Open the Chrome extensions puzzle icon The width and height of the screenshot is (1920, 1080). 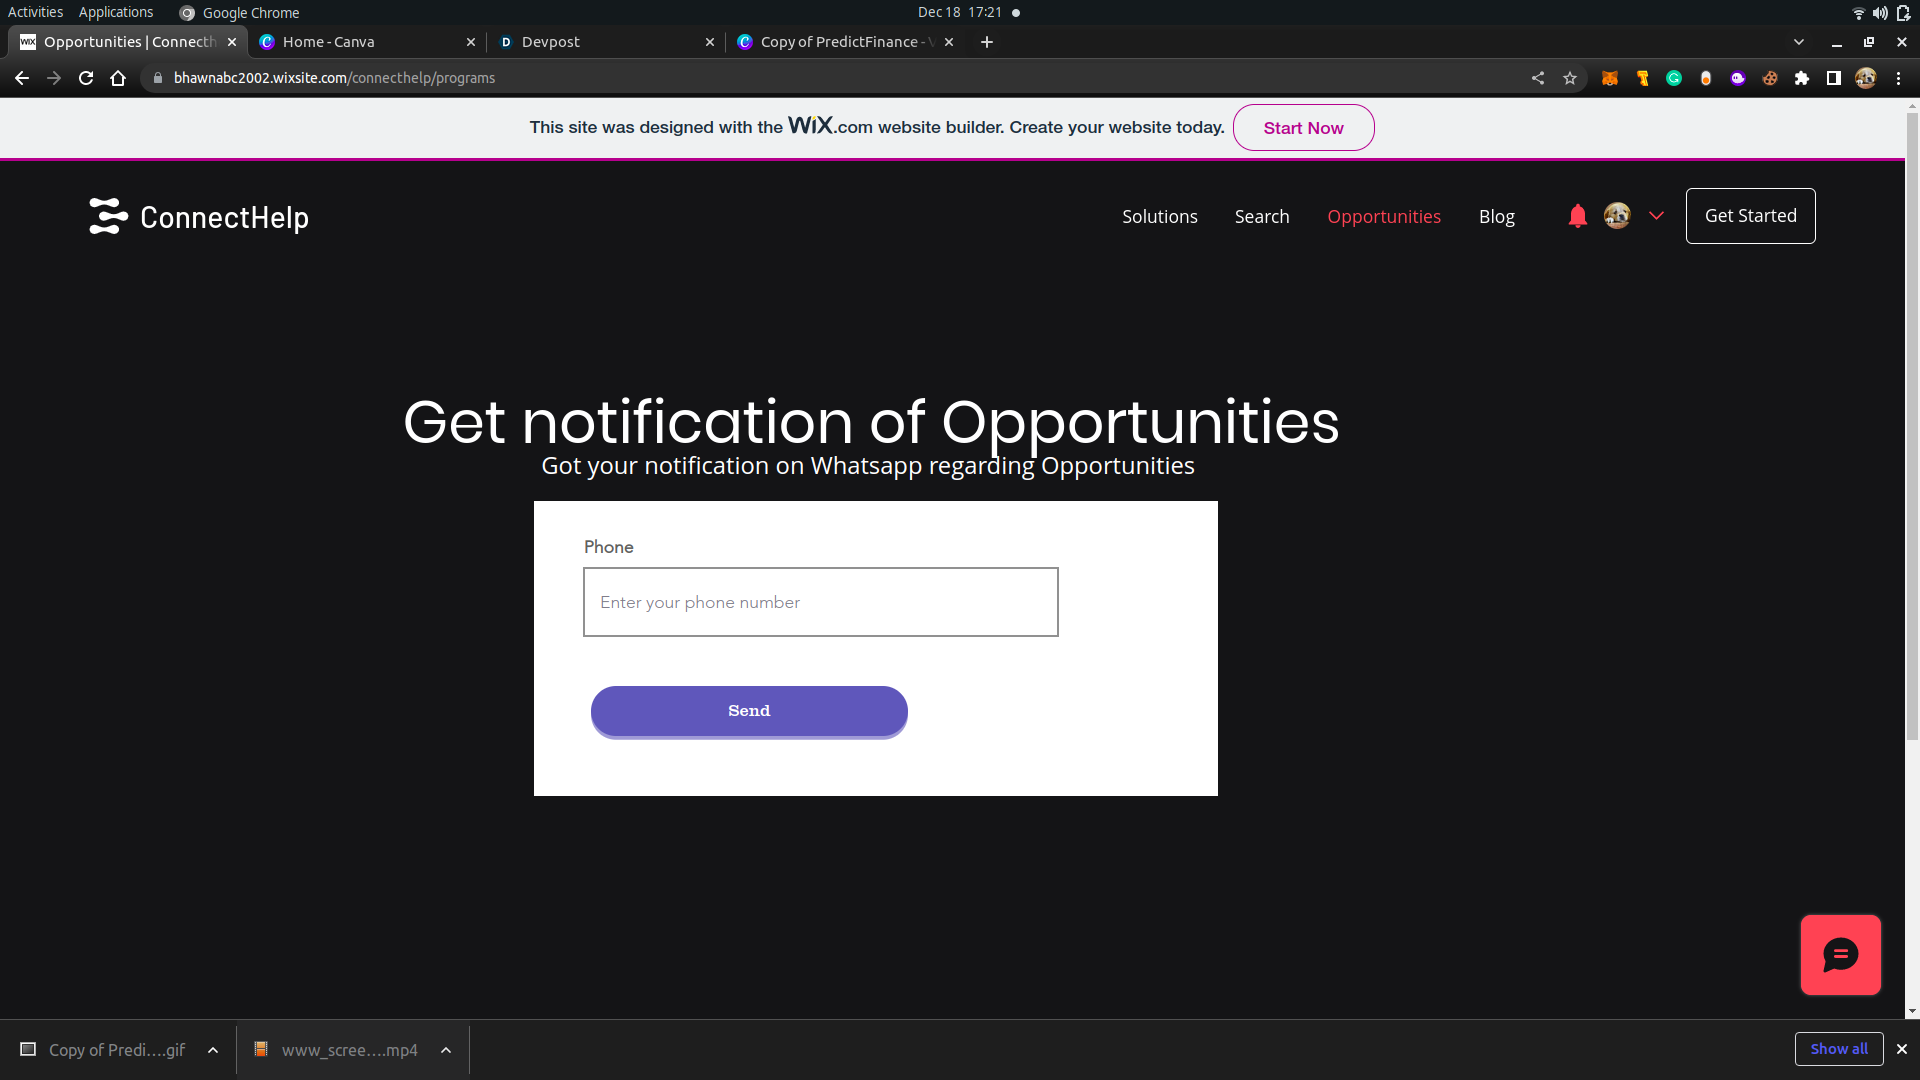(1802, 78)
